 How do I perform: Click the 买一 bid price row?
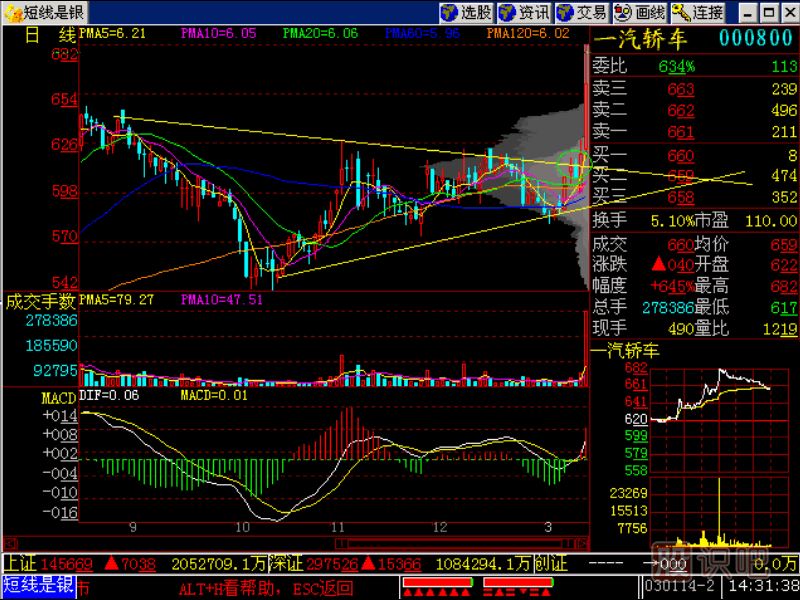coord(692,155)
